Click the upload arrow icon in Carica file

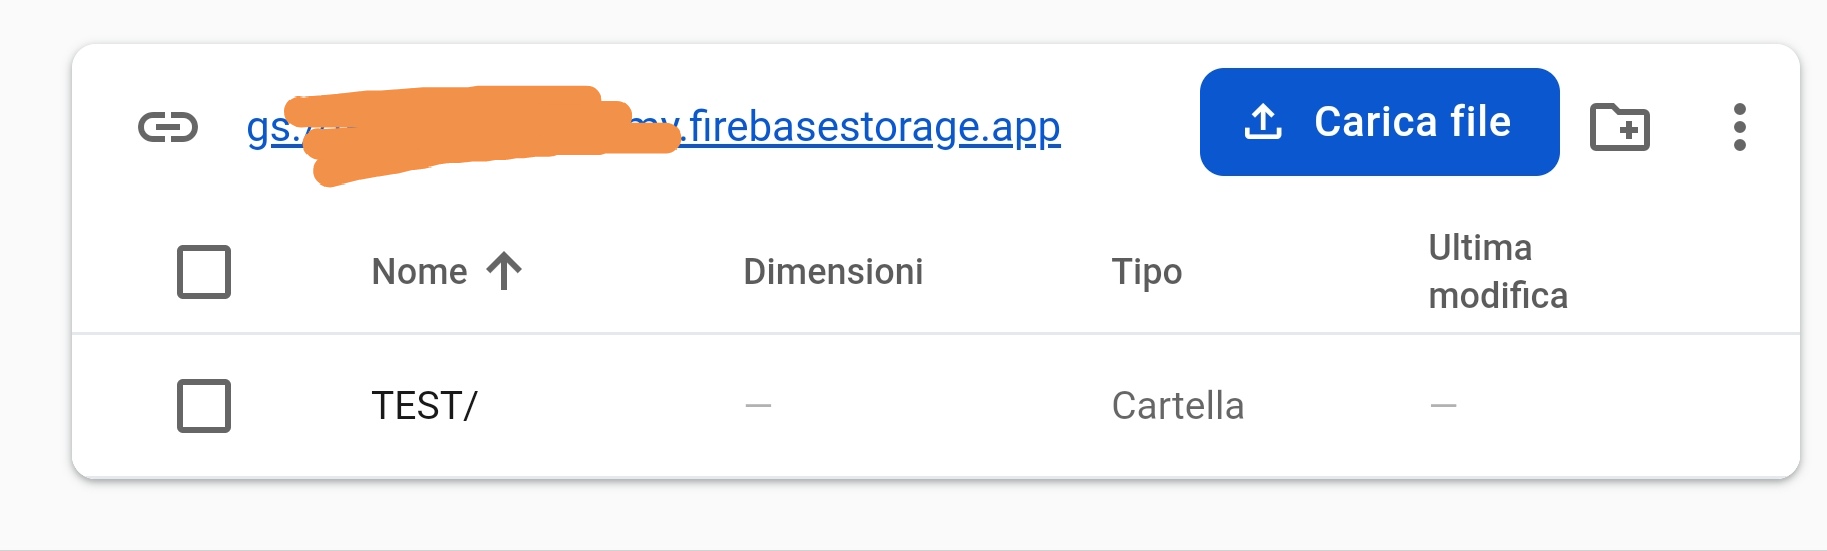tap(1263, 122)
